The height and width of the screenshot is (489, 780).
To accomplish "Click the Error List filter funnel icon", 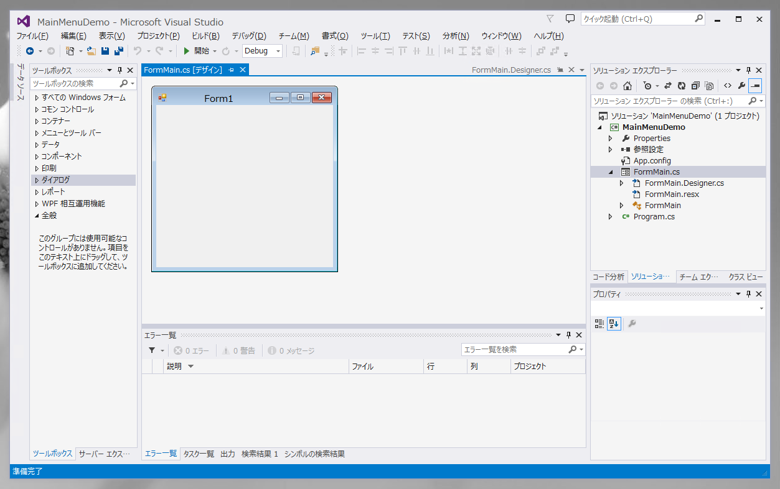I will pyautogui.click(x=152, y=351).
